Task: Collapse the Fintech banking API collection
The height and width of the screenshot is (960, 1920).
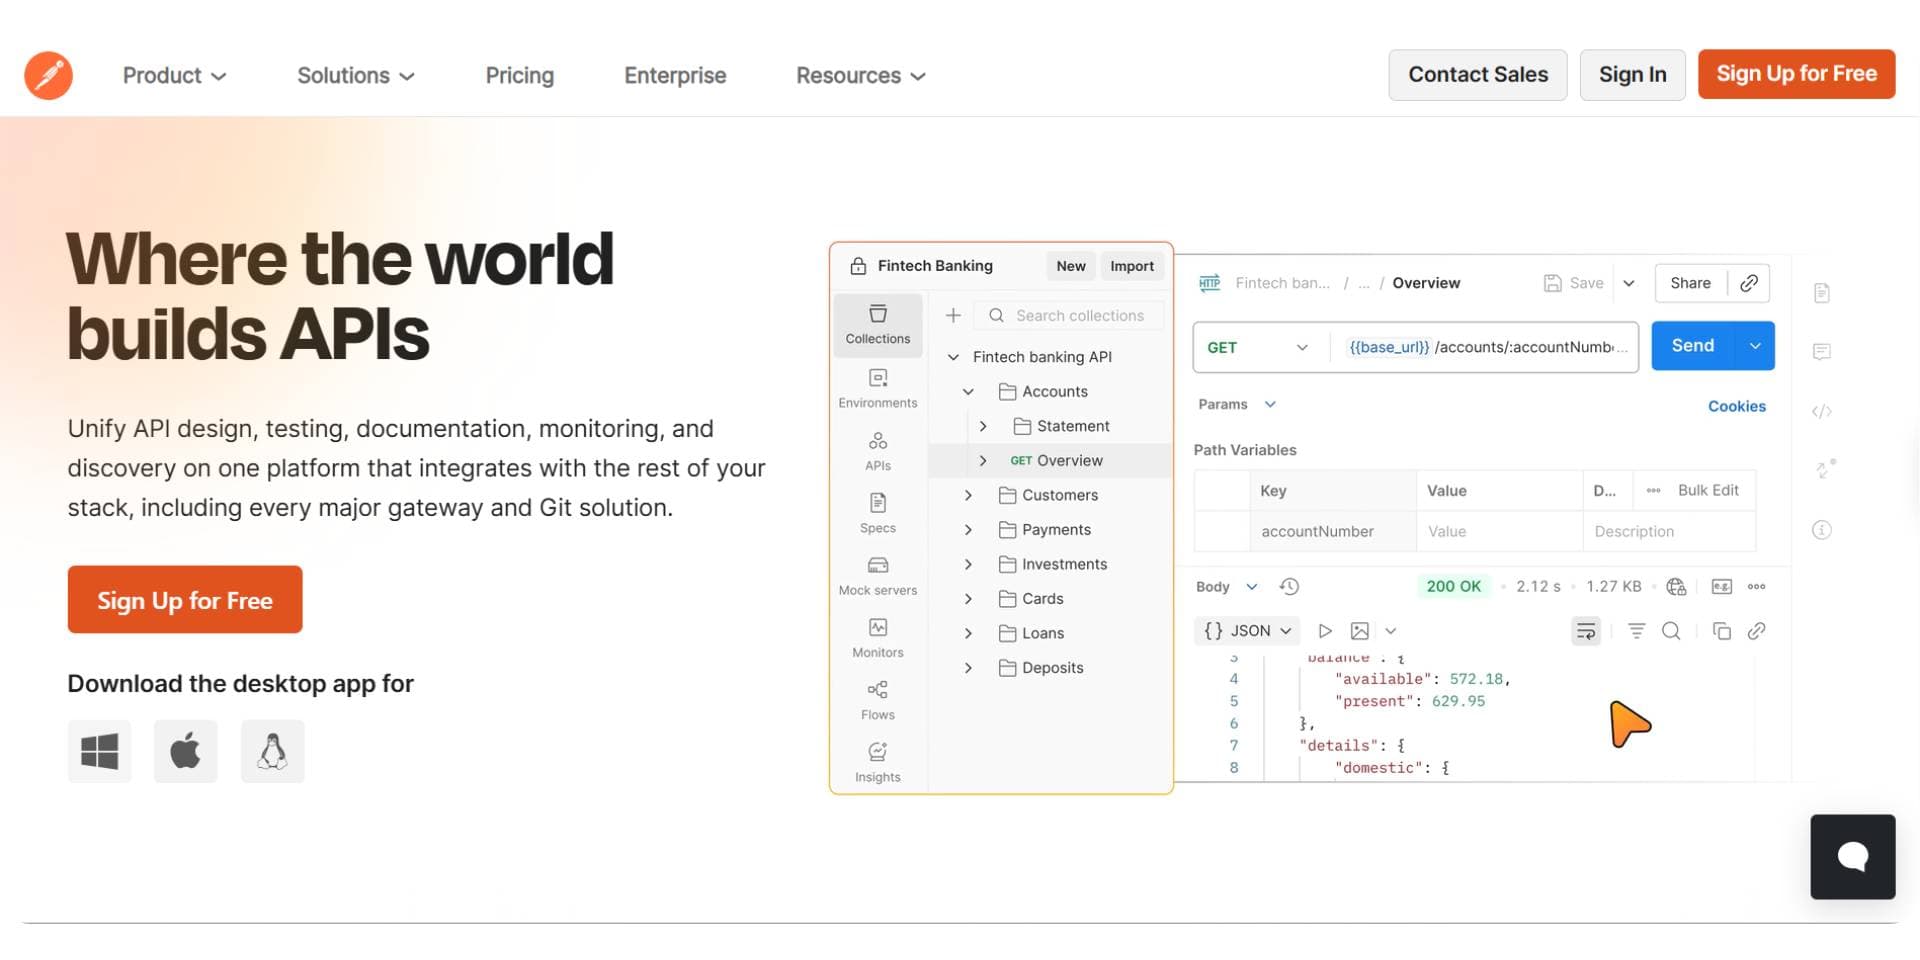Action: (953, 357)
